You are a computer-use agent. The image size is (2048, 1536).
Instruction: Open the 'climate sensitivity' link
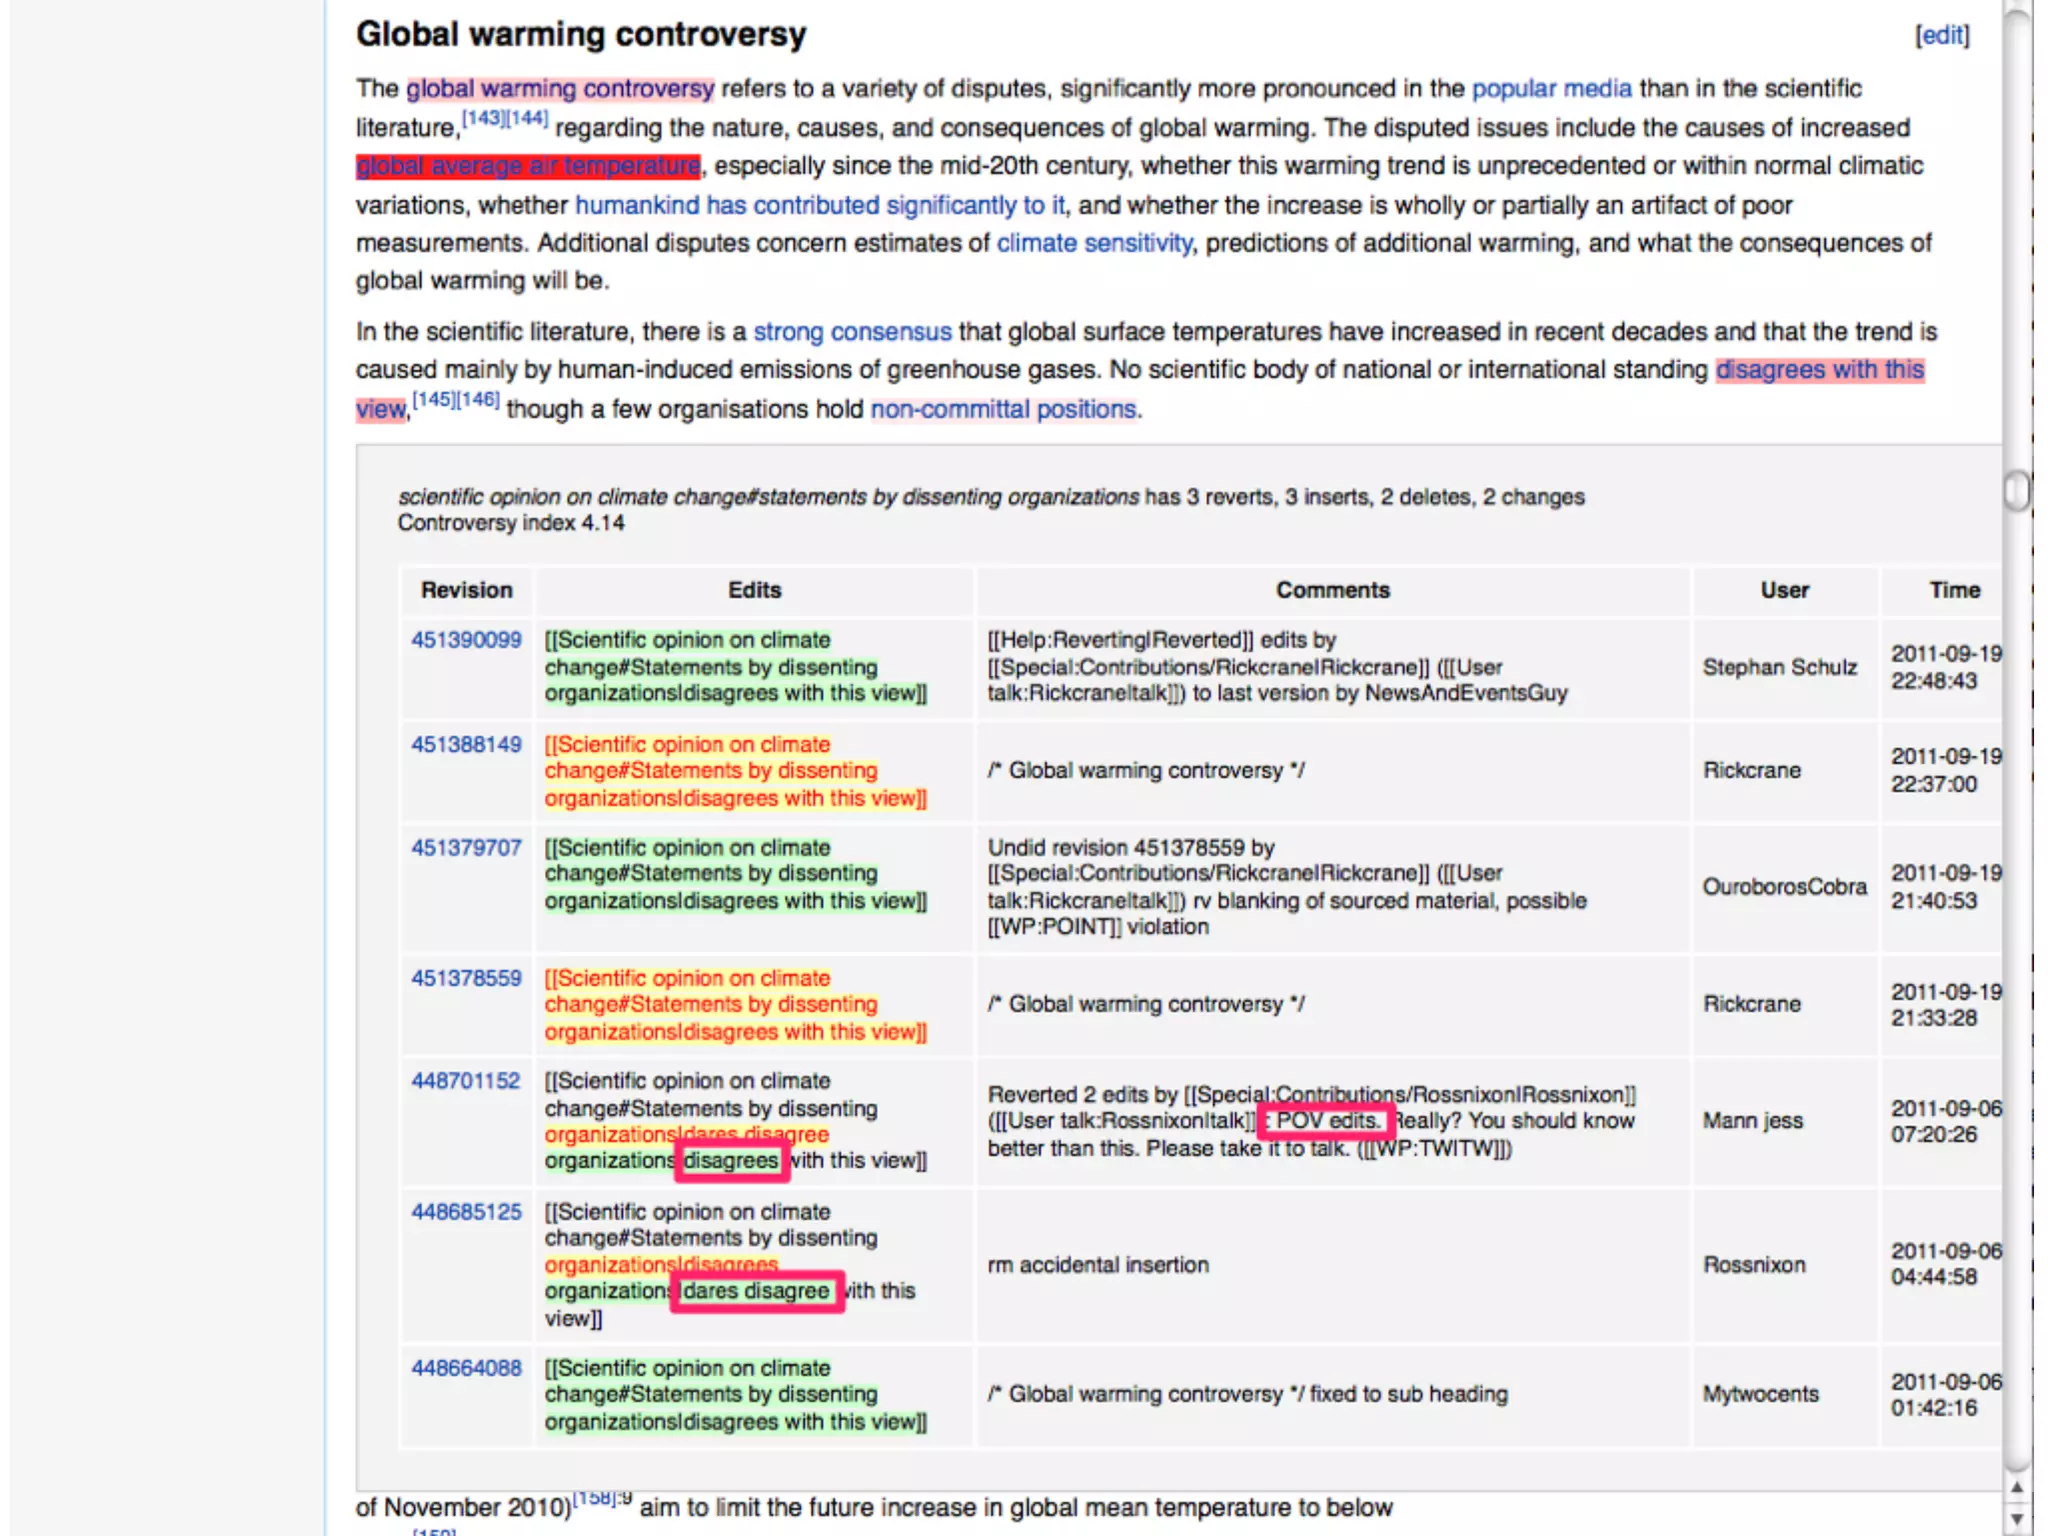(x=1094, y=243)
